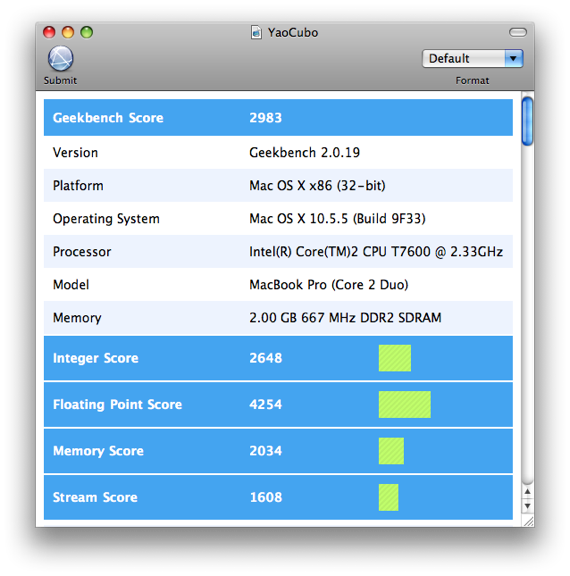Select the Operating System label
Viewport: 570px width, 576px height.
(x=106, y=219)
